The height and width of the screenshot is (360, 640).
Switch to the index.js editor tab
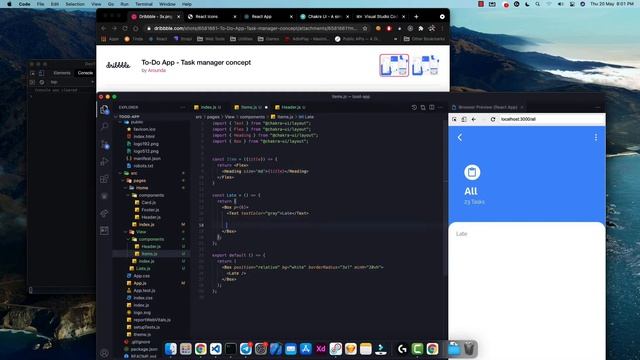pos(208,107)
